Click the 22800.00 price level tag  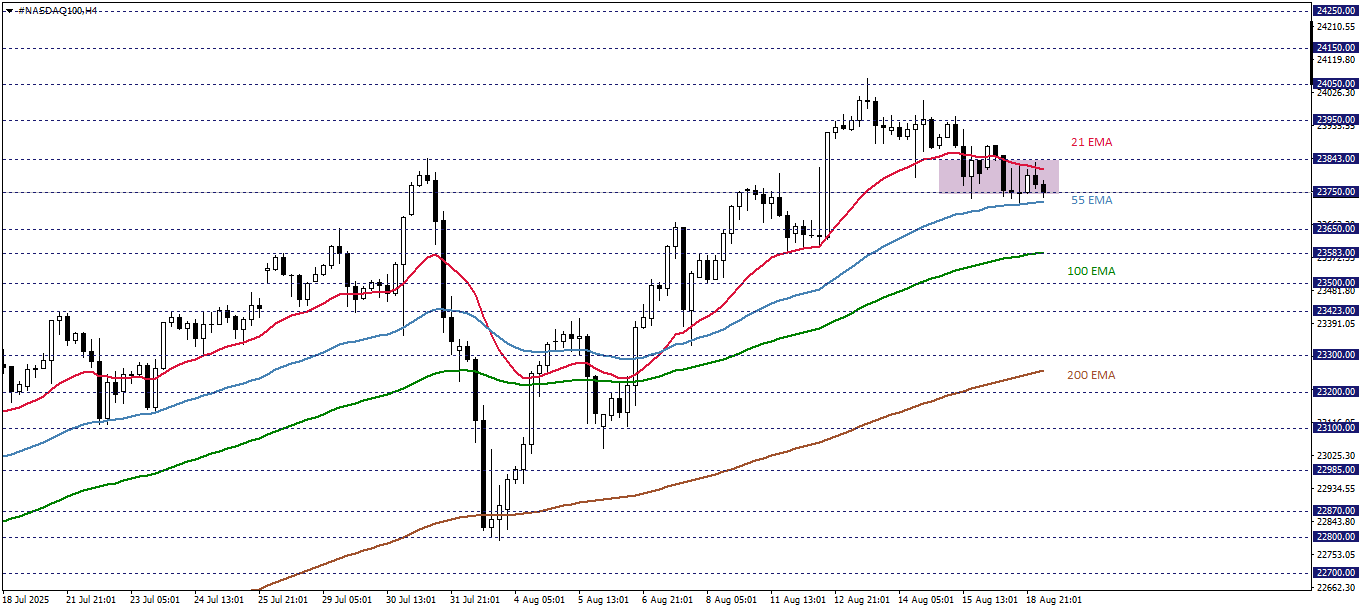click(1336, 536)
